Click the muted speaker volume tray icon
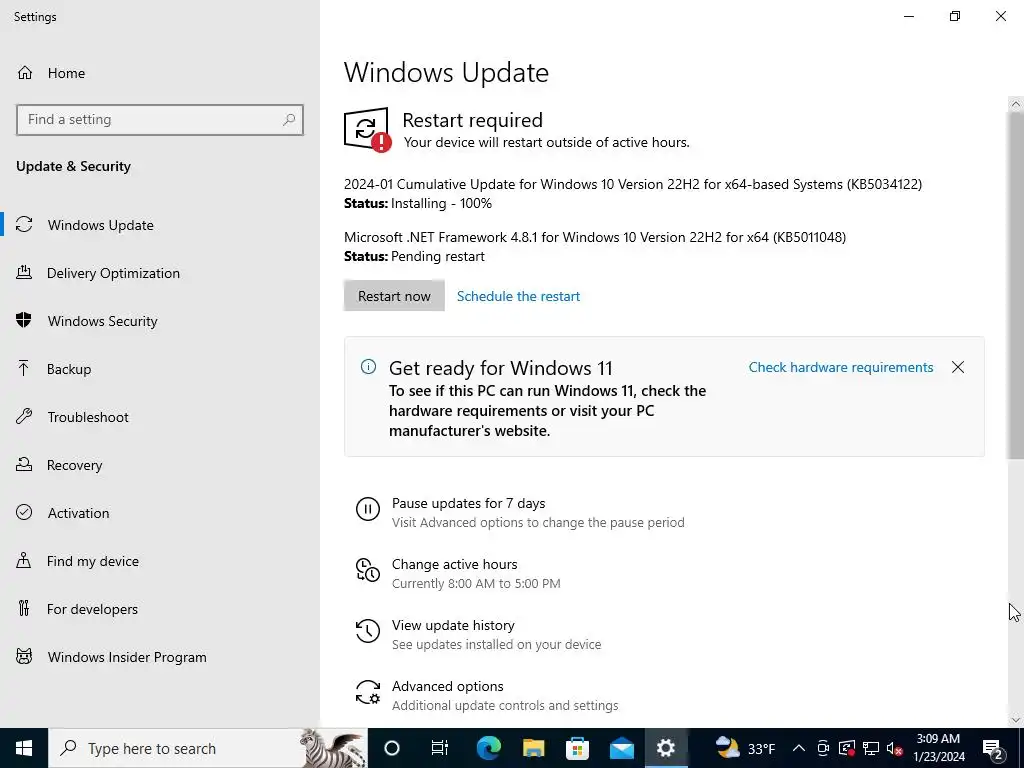The width and height of the screenshot is (1024, 768). [x=895, y=748]
